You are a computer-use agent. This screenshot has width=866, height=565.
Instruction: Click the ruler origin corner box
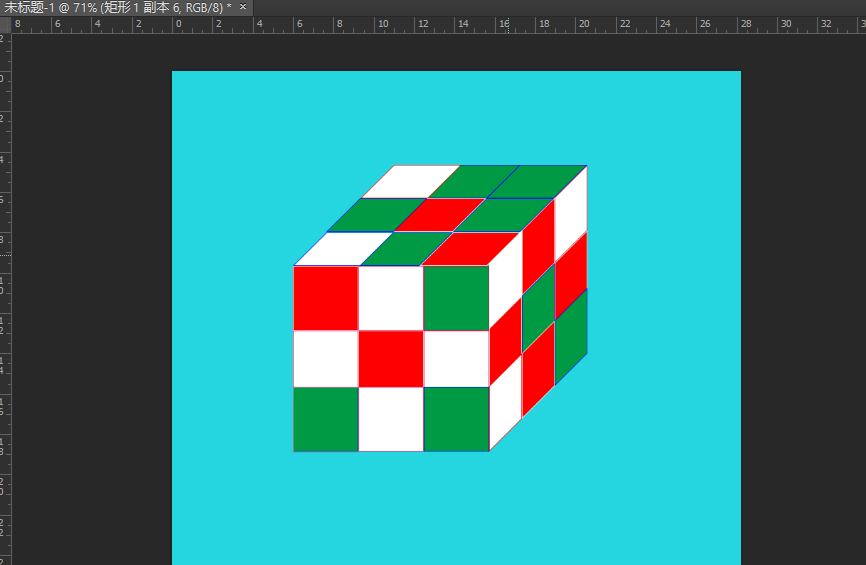[x=5, y=24]
